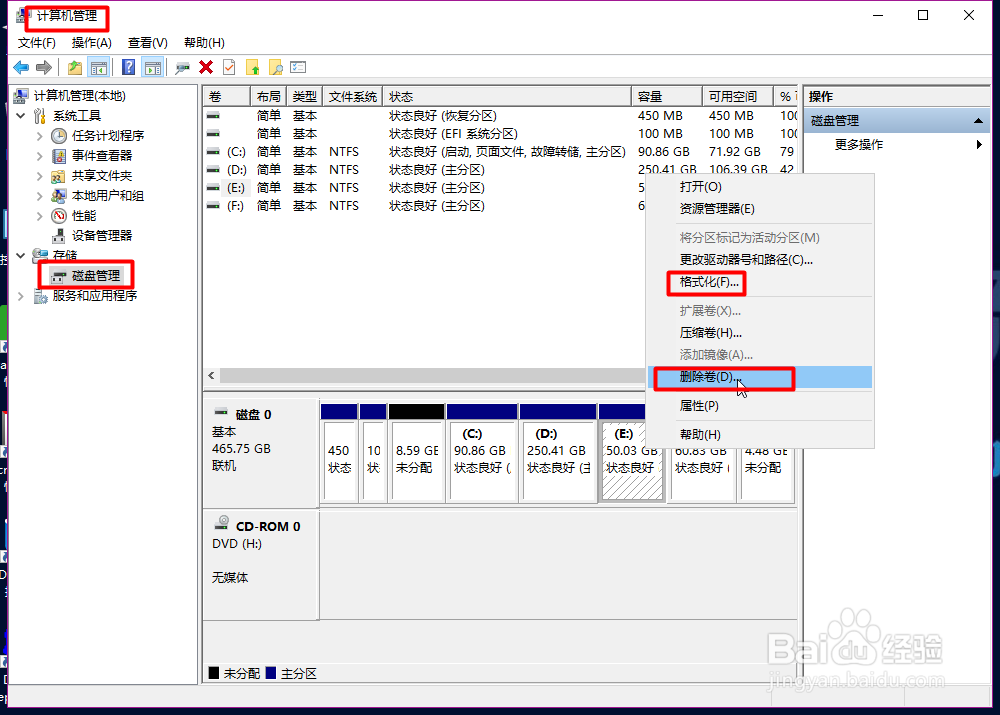Open the 操作(A) menu

click(x=91, y=43)
